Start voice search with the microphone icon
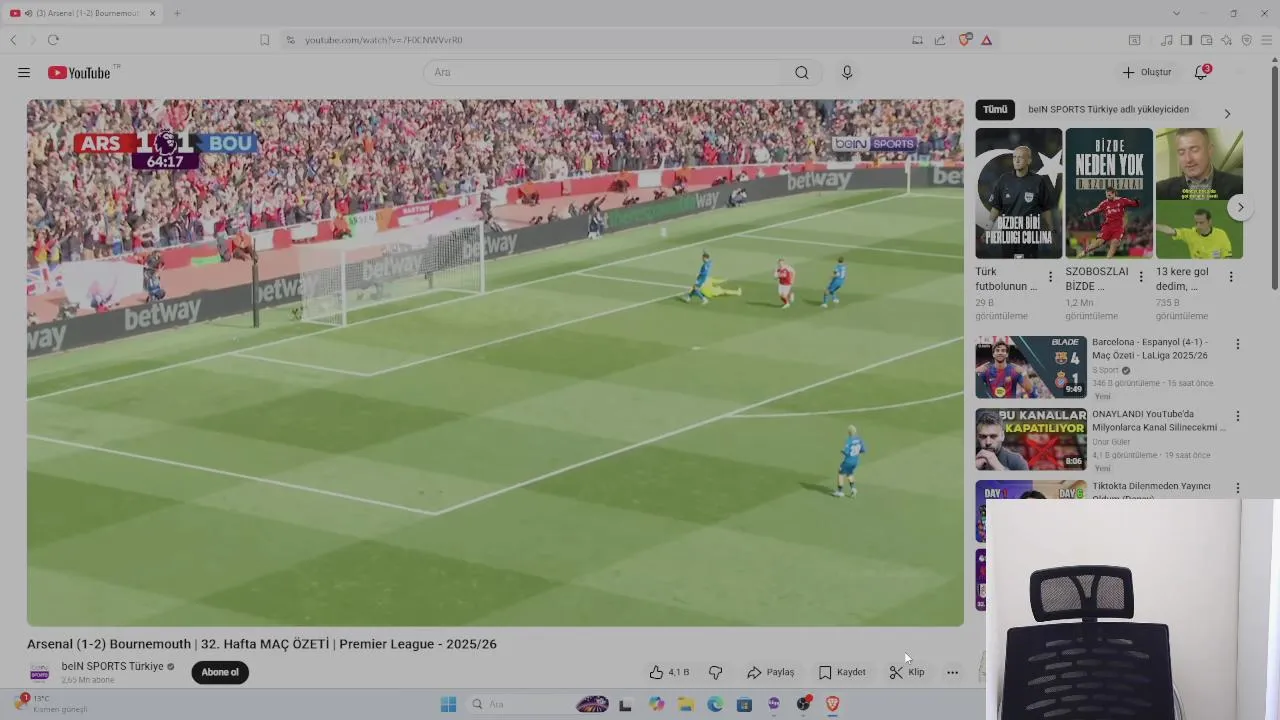The image size is (1280, 720). coord(847,73)
